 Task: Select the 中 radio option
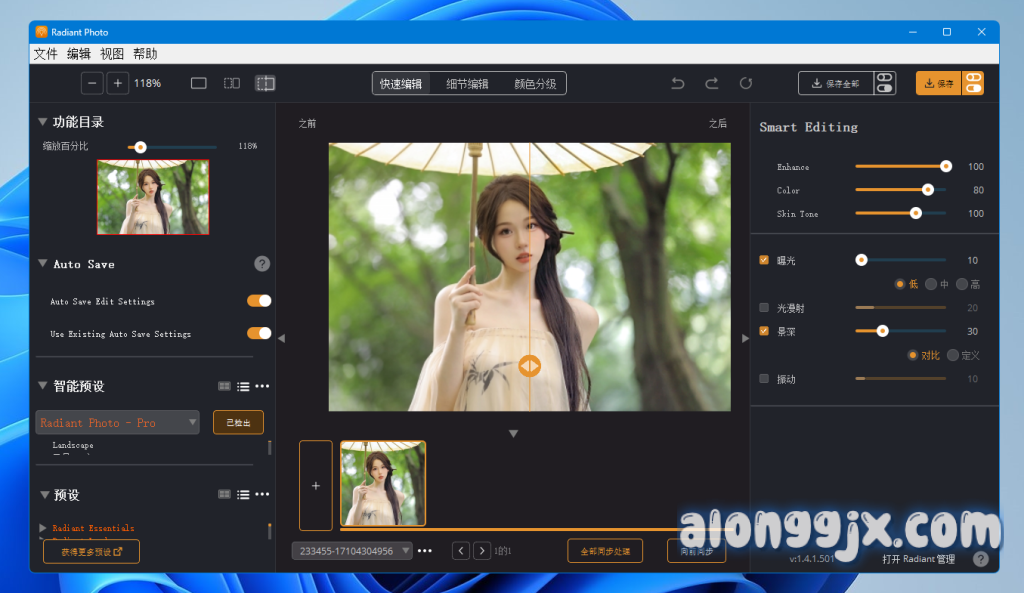coord(931,284)
